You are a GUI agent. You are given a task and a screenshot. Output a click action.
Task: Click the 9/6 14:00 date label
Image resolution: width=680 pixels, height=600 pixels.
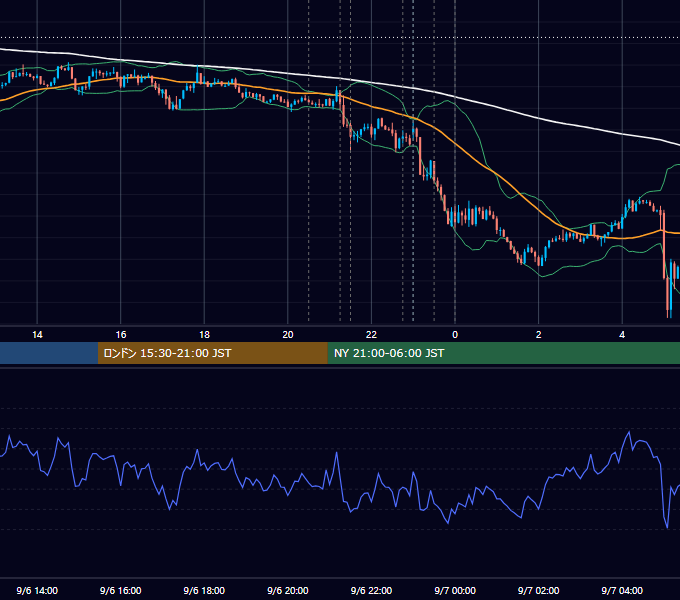click(x=37, y=590)
